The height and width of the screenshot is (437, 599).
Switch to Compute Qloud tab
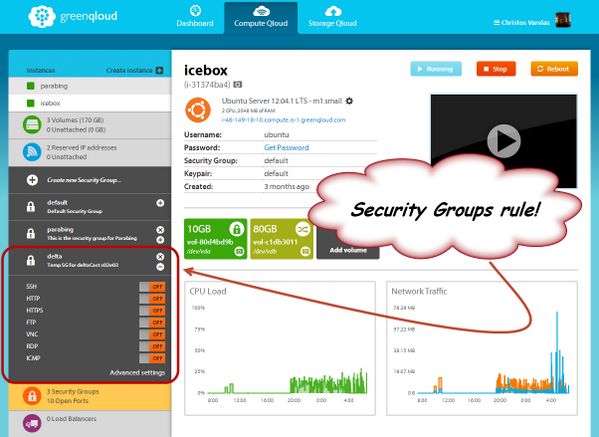coord(261,17)
